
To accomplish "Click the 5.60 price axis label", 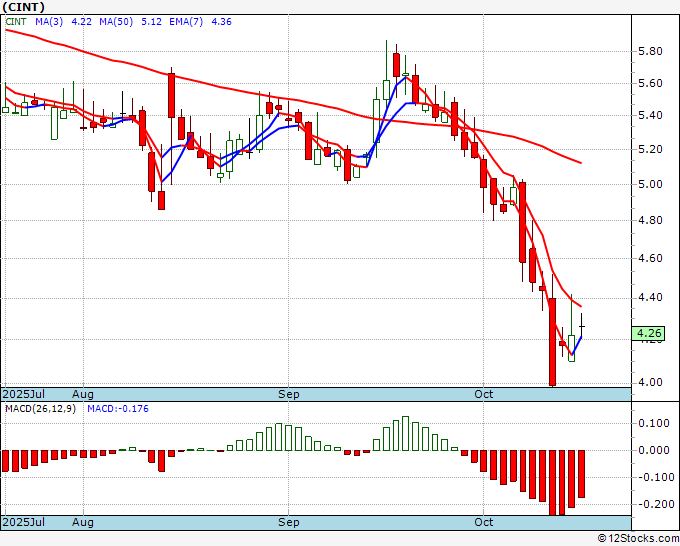I will pyautogui.click(x=651, y=83).
